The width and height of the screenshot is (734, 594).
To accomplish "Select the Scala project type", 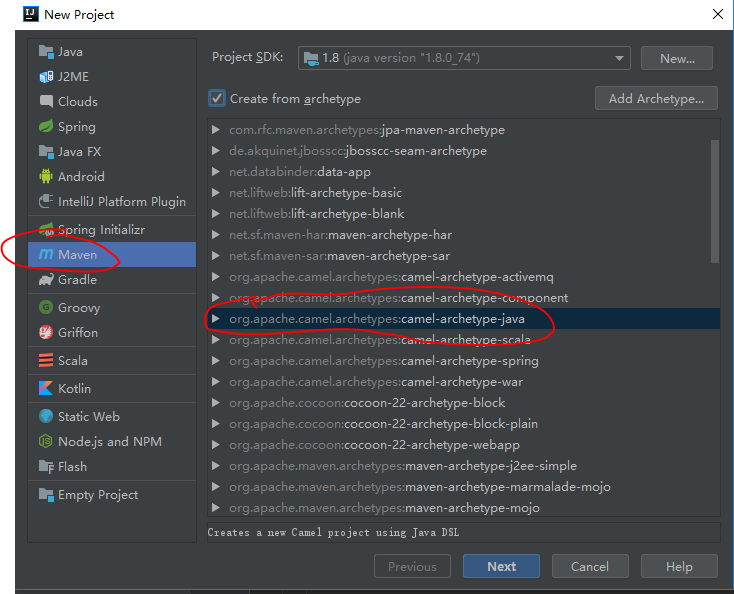I will 112,360.
